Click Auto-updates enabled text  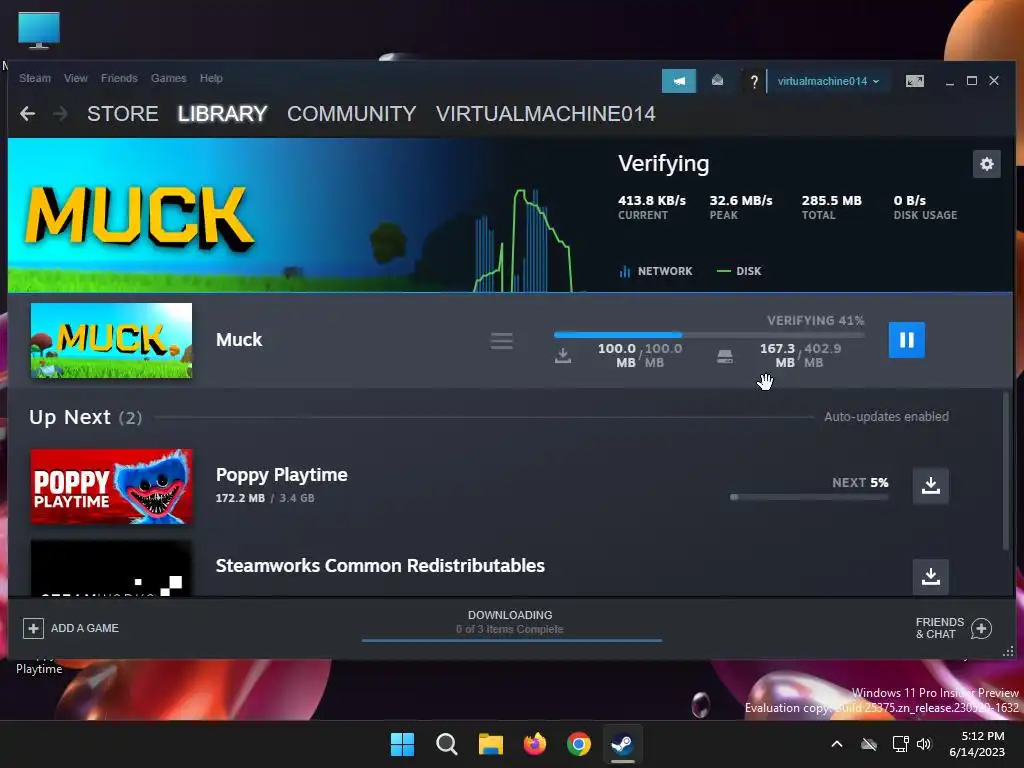(886, 417)
